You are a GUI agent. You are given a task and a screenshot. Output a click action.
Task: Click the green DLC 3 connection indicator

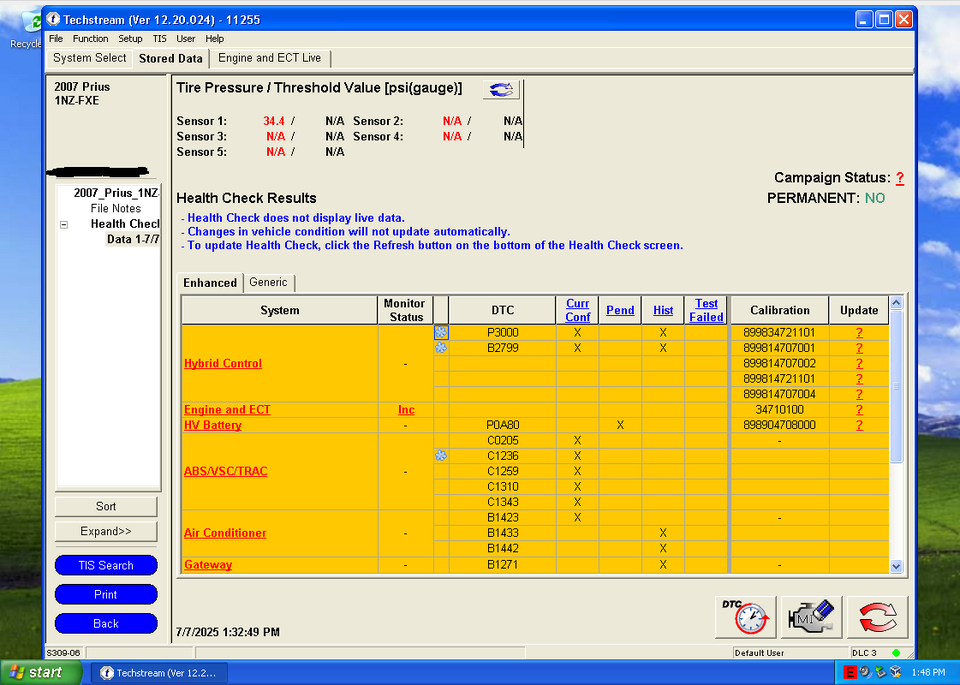pos(896,653)
